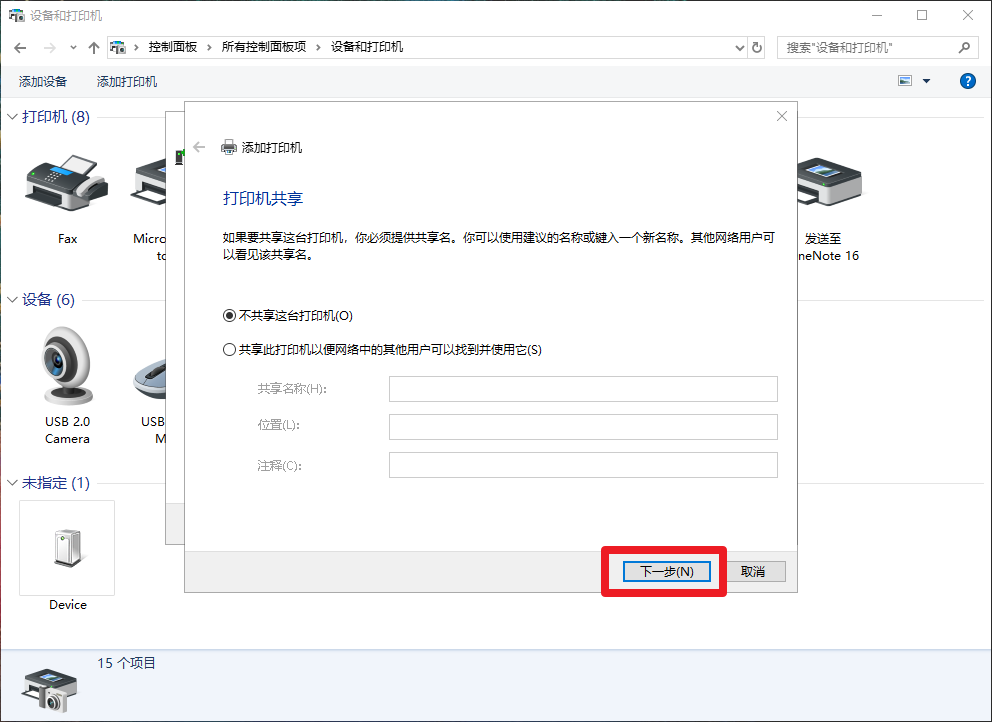This screenshot has width=992, height=722.
Task: Open the view options dropdown arrow
Action: point(926,81)
